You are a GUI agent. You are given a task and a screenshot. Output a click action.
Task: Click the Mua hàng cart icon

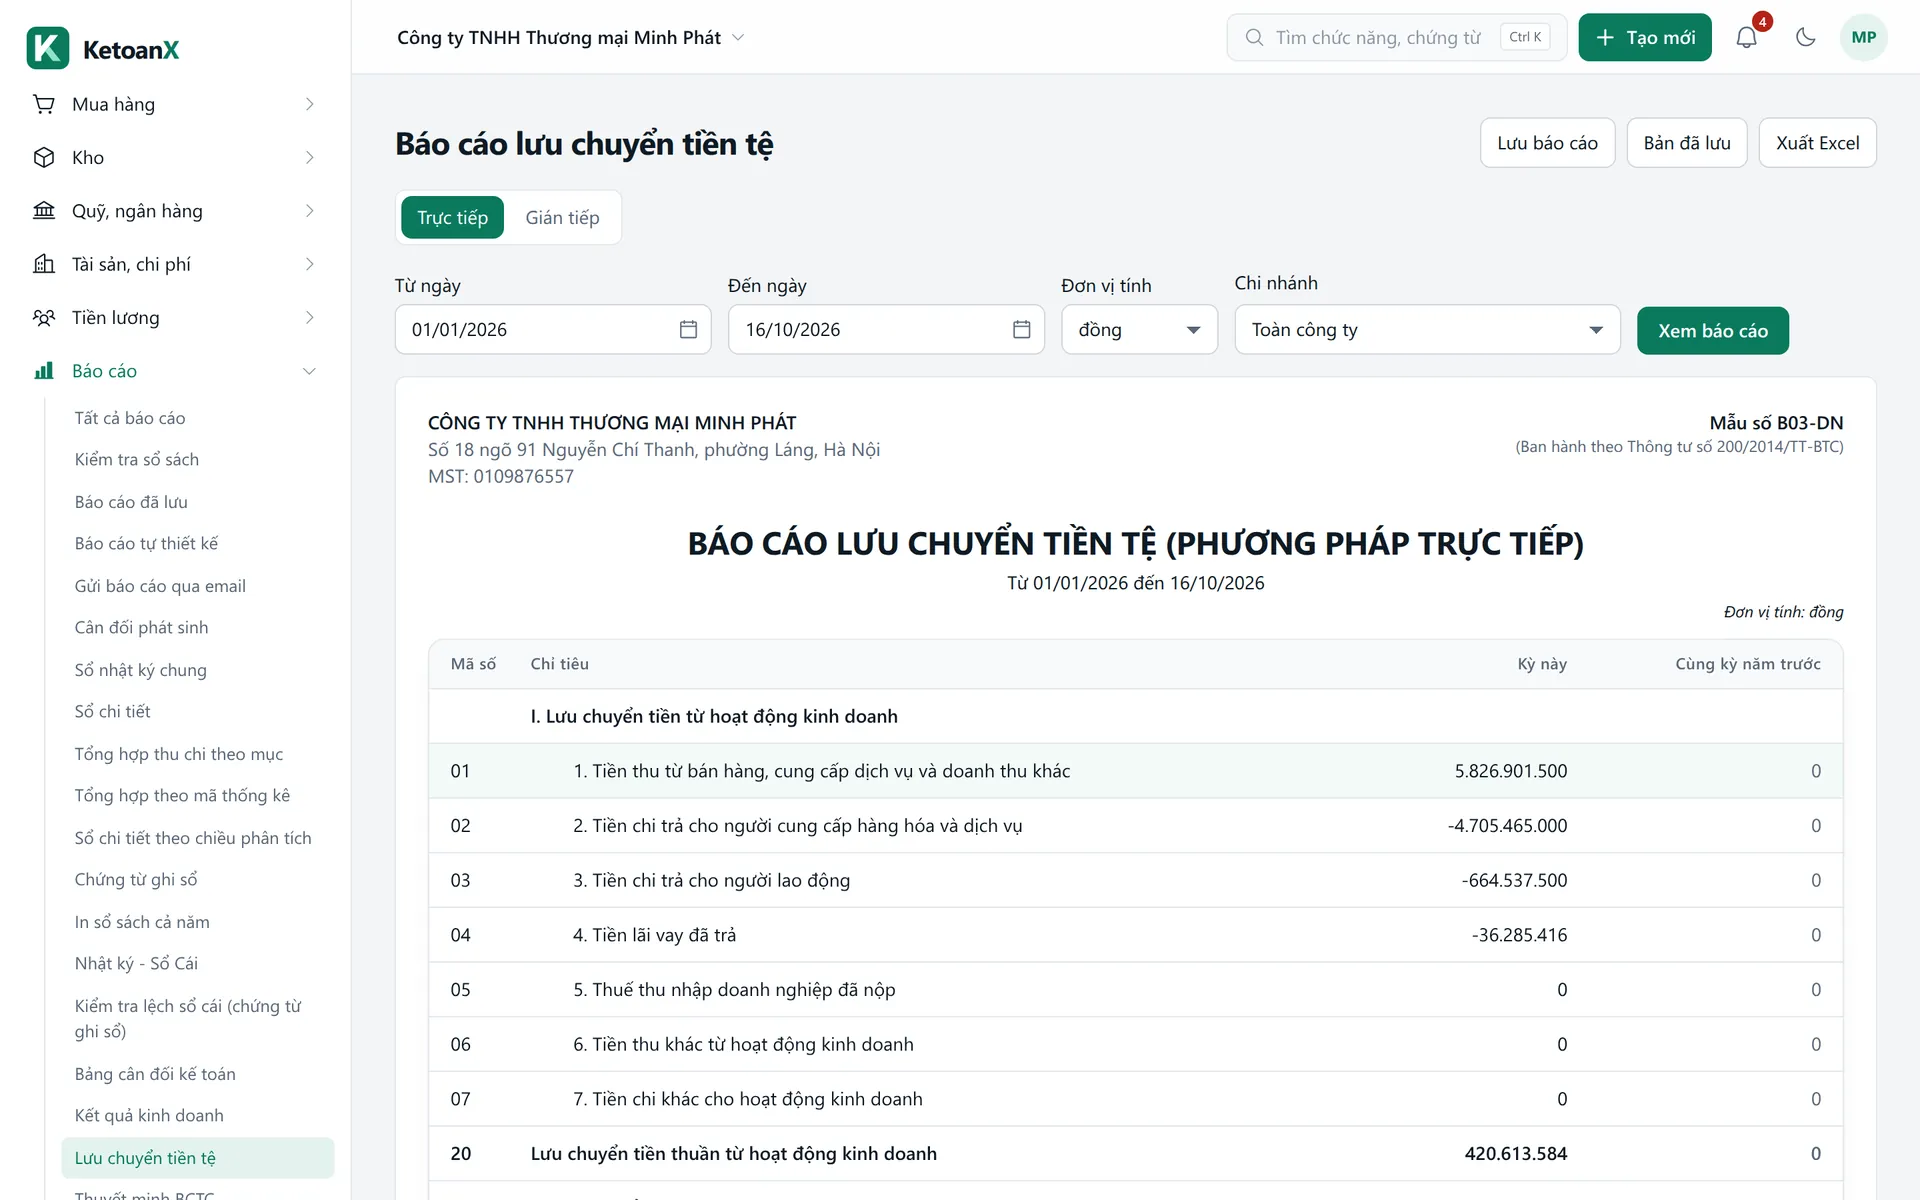click(x=44, y=104)
